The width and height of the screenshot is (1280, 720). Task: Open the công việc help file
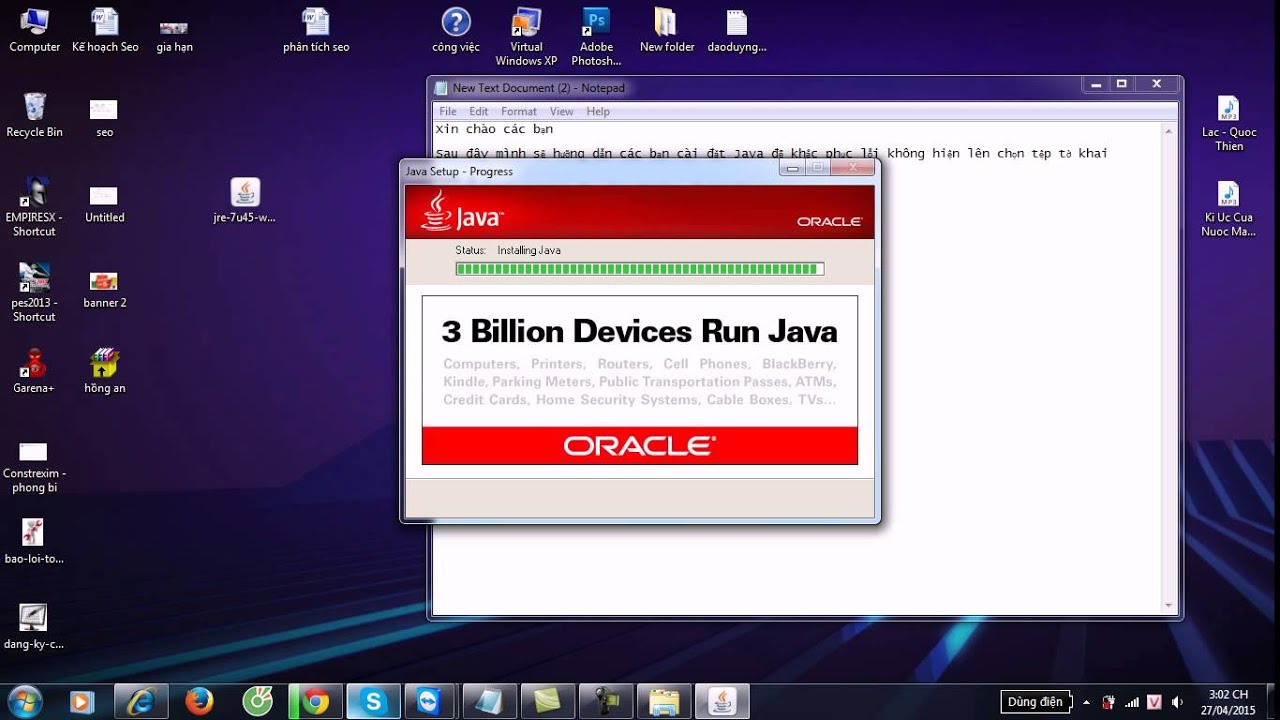click(x=456, y=30)
